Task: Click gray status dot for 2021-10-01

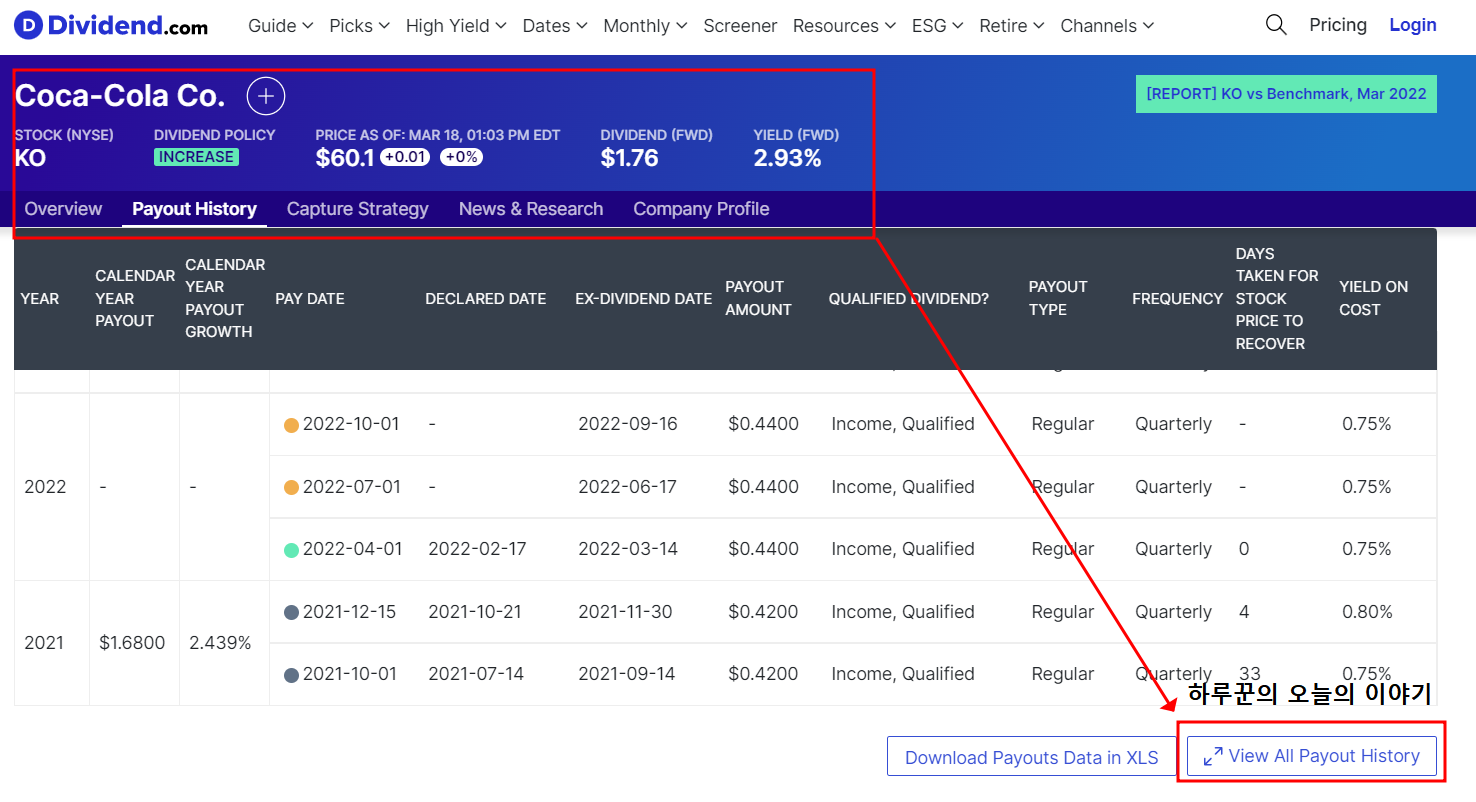Action: click(292, 675)
